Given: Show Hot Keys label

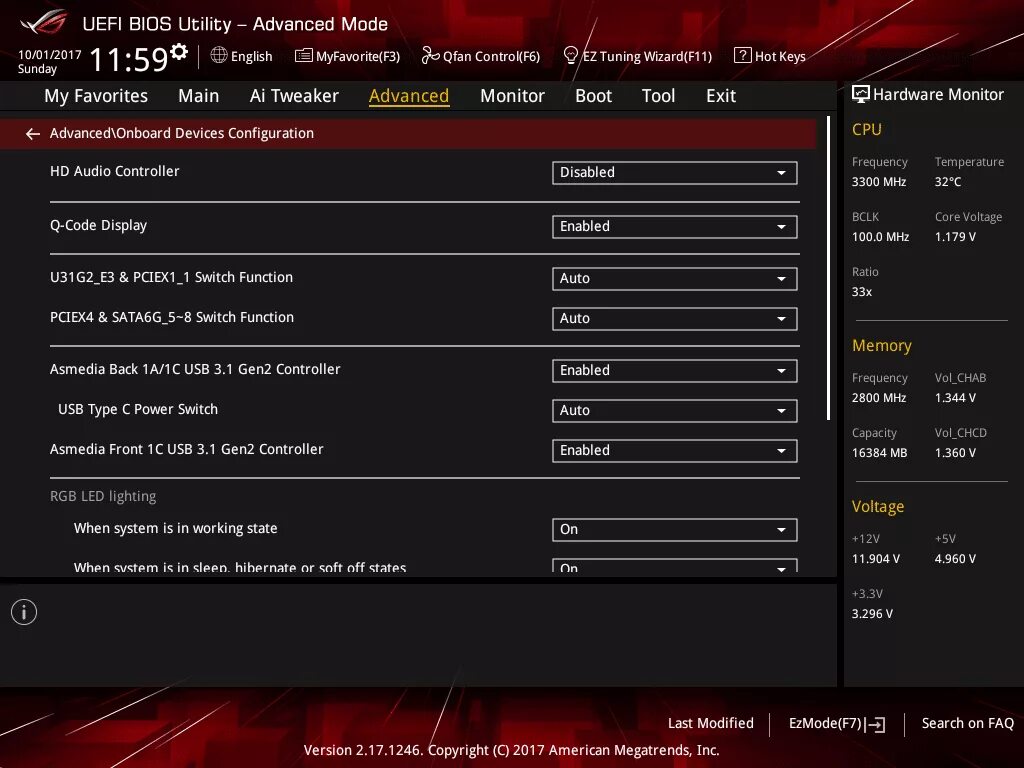Looking at the screenshot, I should click(780, 57).
